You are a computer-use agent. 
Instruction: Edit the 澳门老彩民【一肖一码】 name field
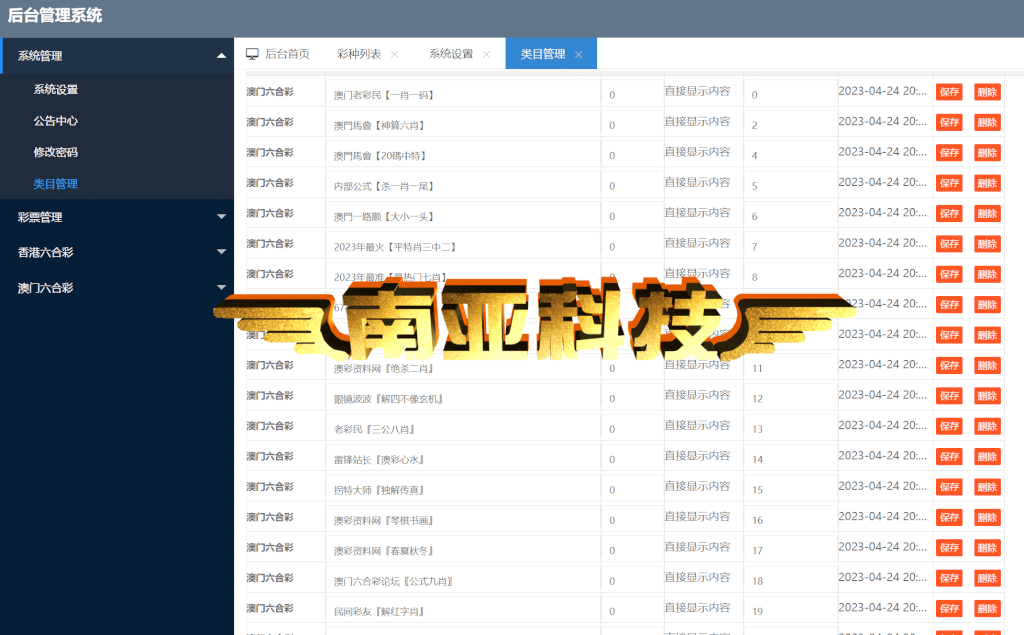pos(463,95)
